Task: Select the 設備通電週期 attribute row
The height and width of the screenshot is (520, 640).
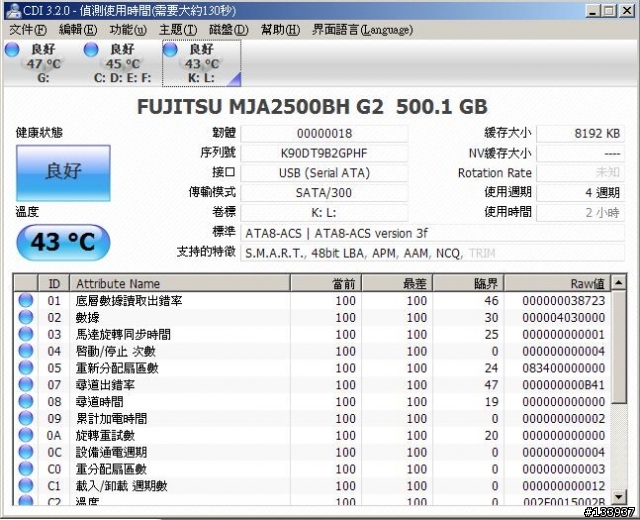Action: 312,452
